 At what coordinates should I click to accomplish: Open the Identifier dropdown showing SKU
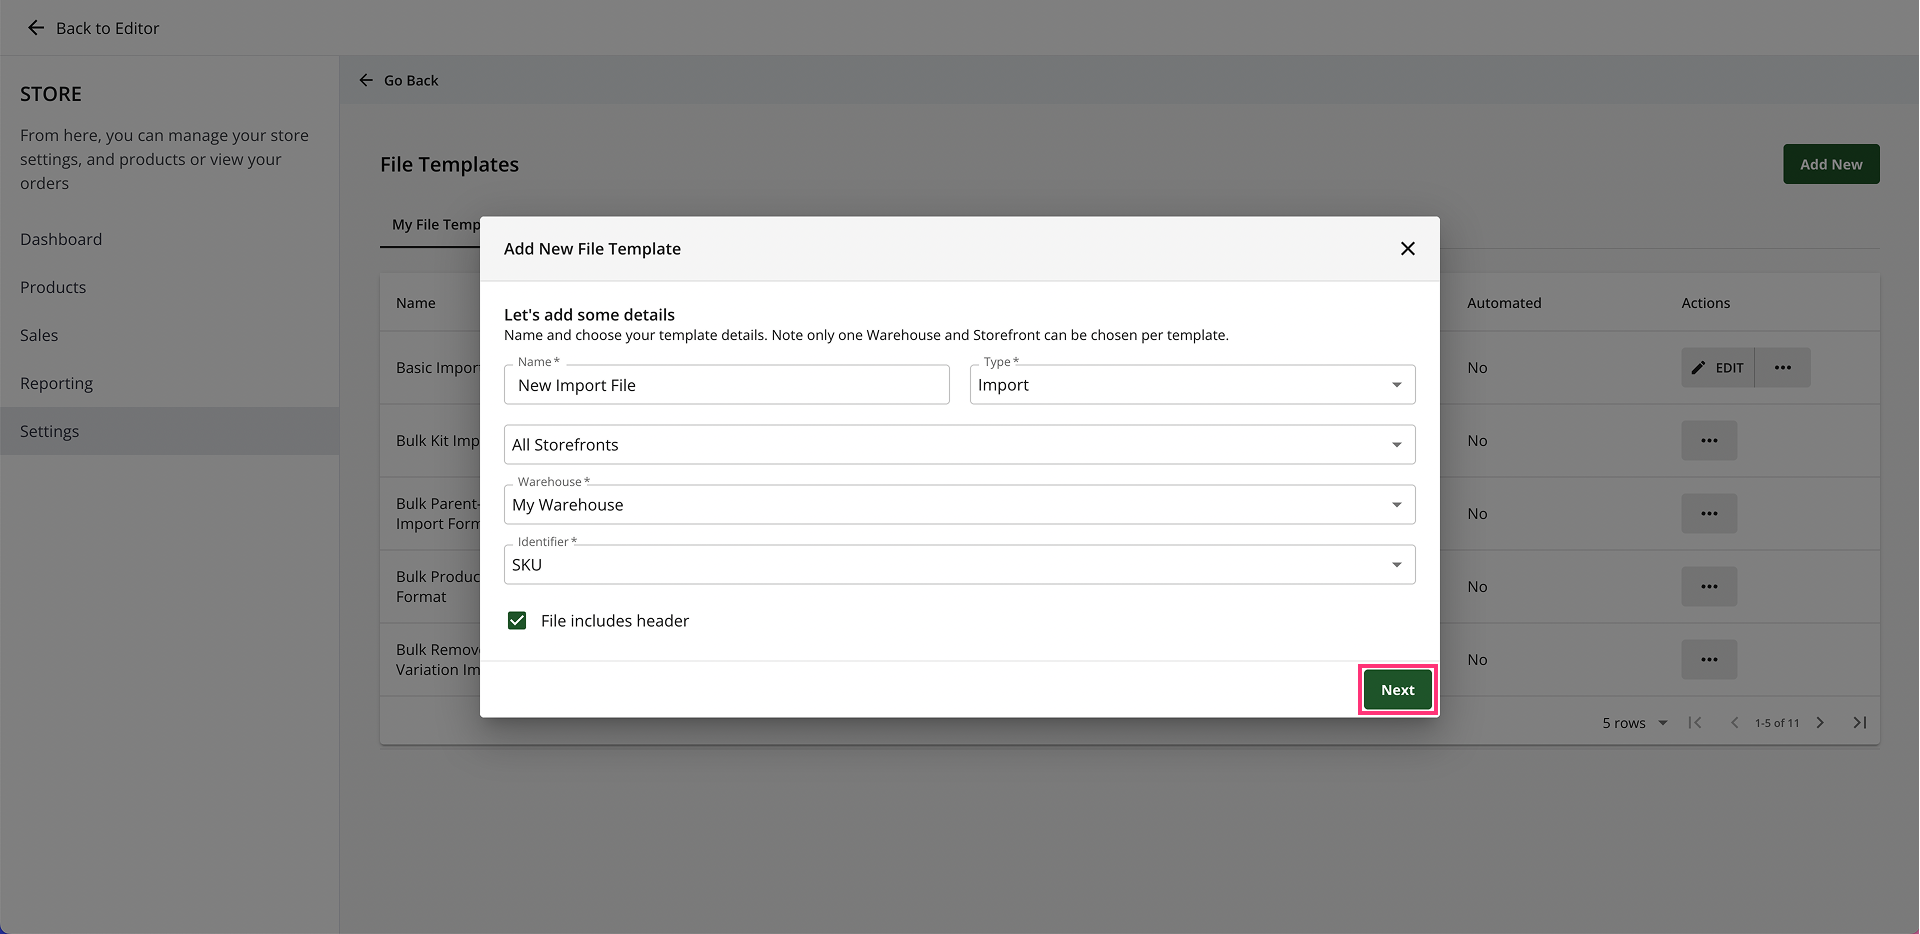click(959, 565)
